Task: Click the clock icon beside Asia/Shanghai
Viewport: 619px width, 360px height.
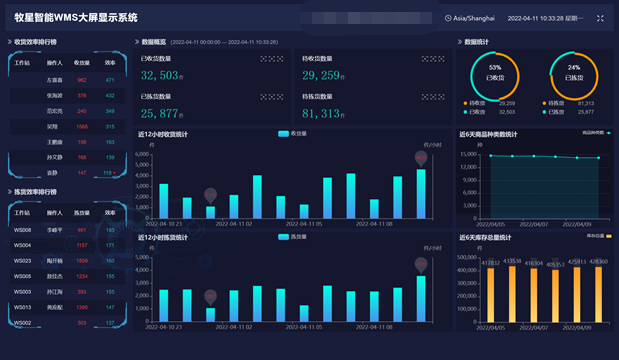Action: click(x=448, y=18)
